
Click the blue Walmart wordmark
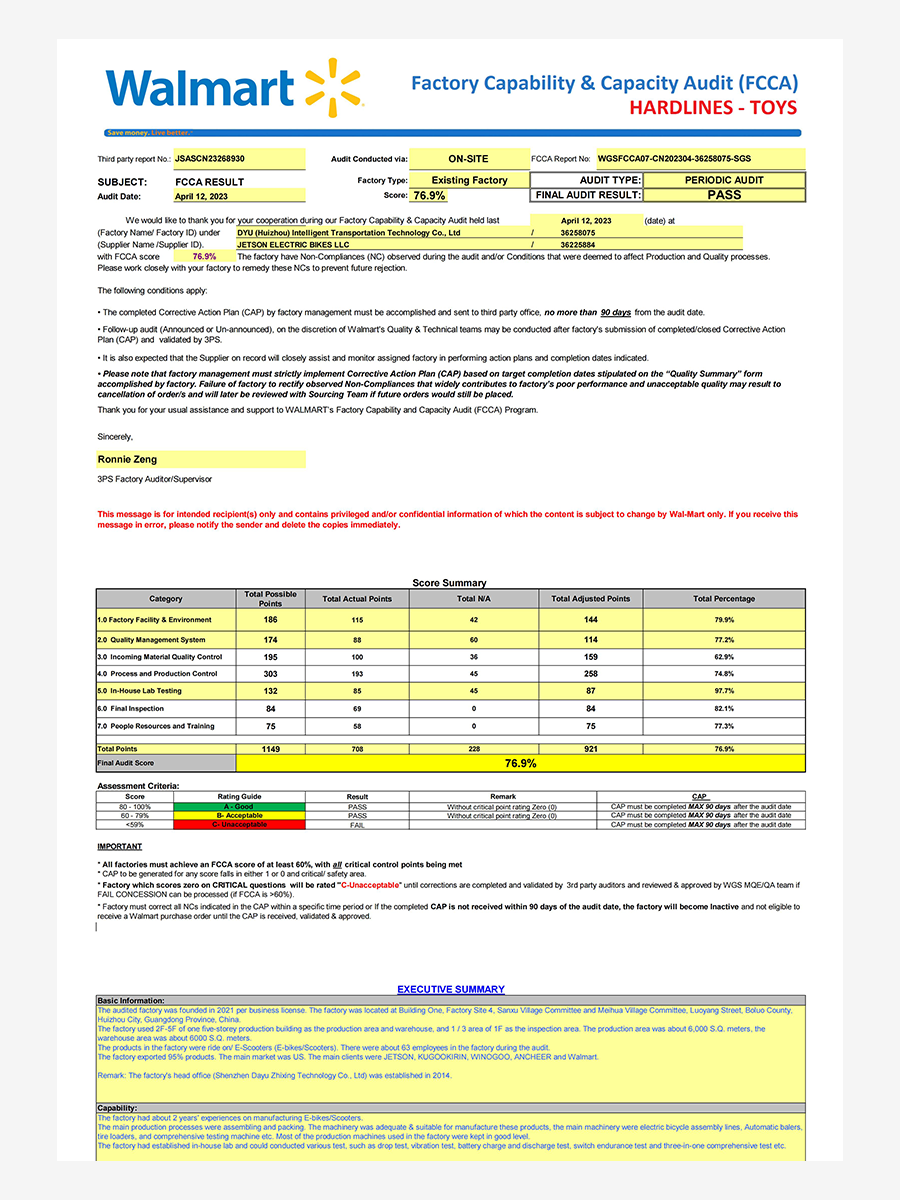coord(200,88)
